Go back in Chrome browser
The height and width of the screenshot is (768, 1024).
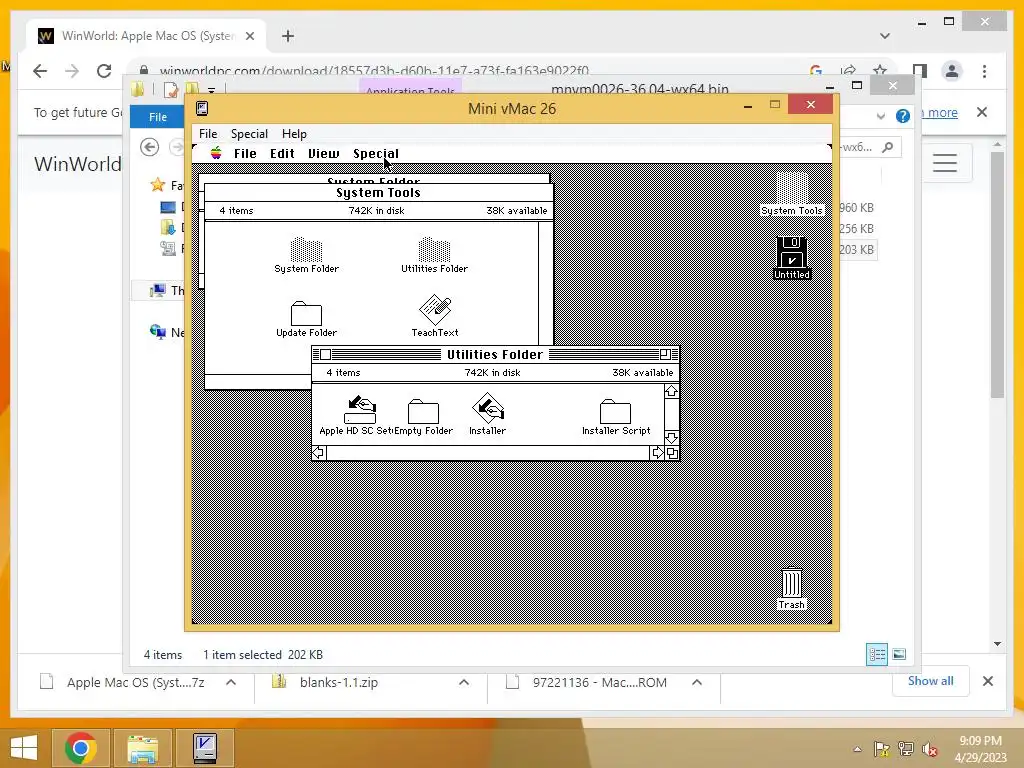click(40, 71)
